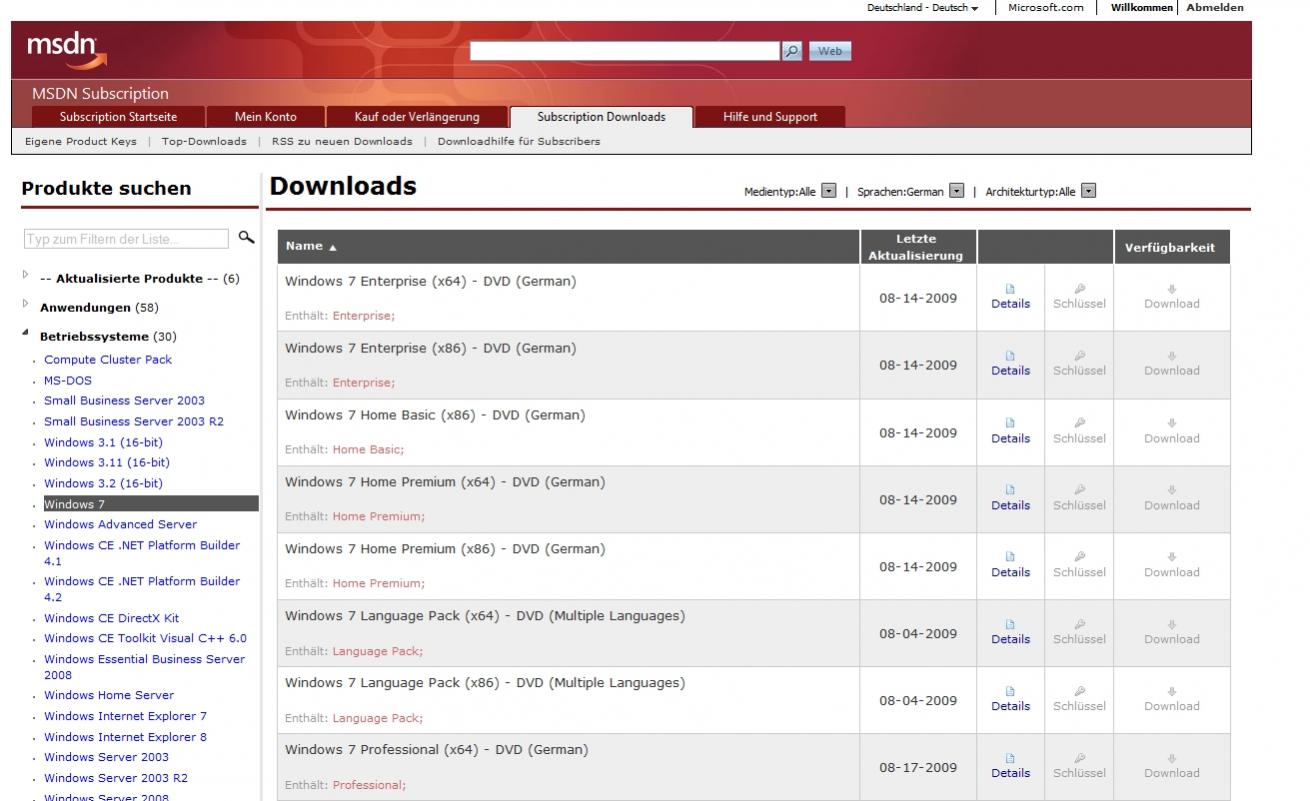The height and width of the screenshot is (801, 1310).
Task: Open Downloadhilfe für Subscribers link
Action: (519, 141)
